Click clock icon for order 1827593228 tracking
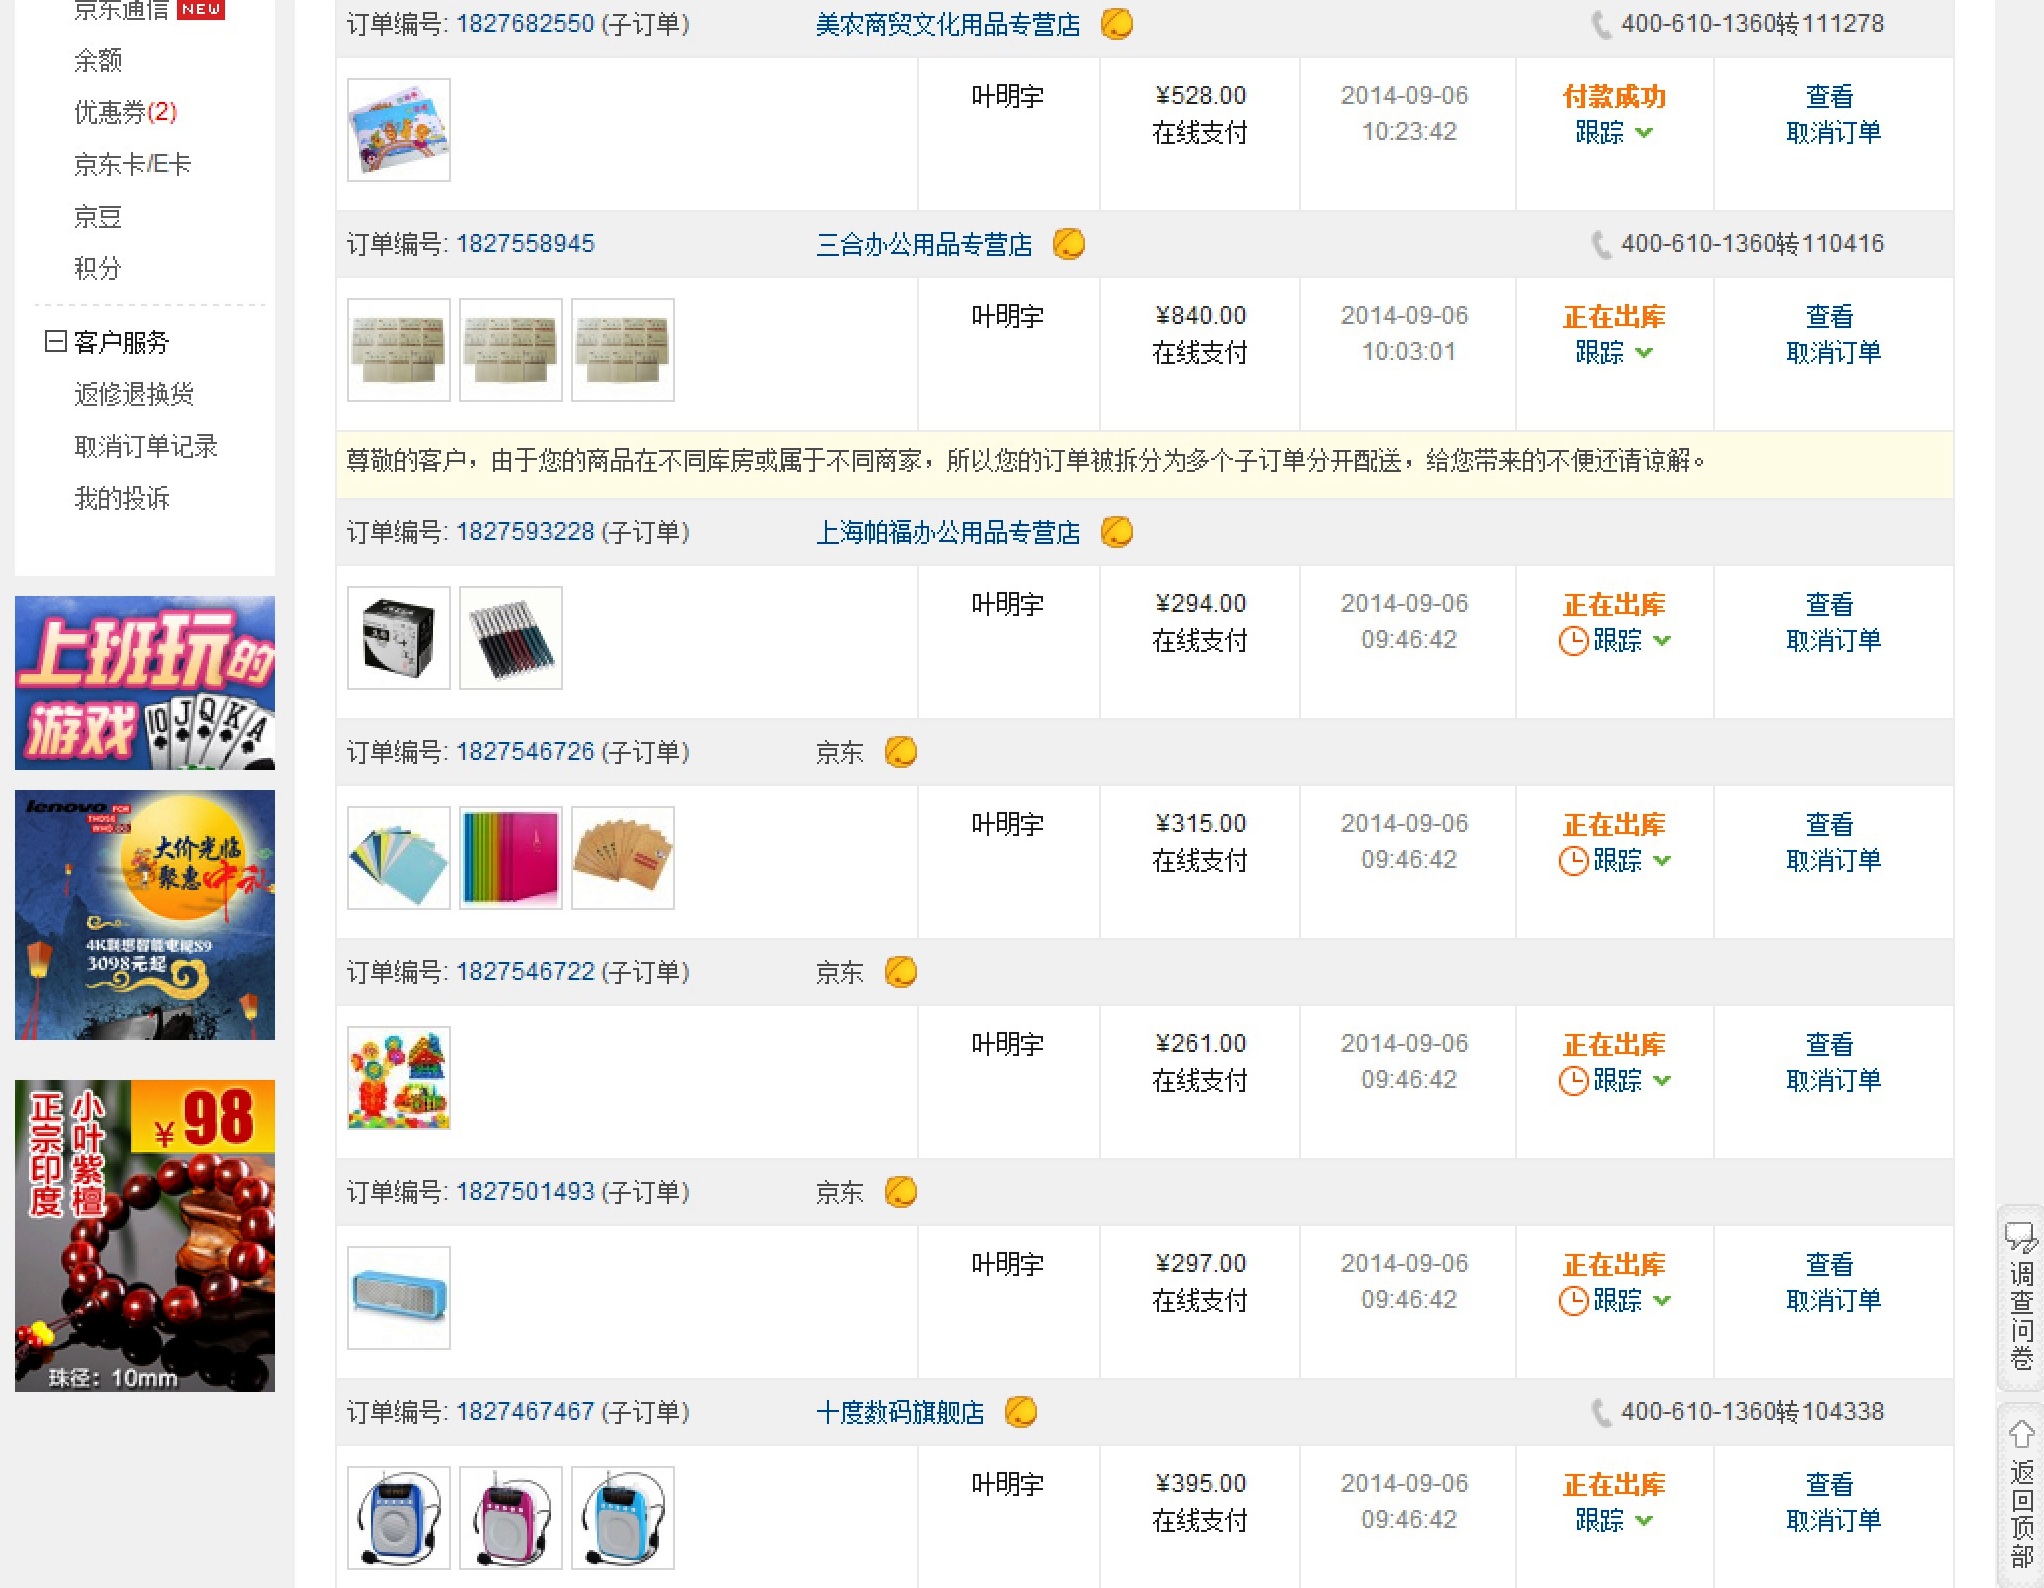The image size is (2044, 1588). point(1573,640)
